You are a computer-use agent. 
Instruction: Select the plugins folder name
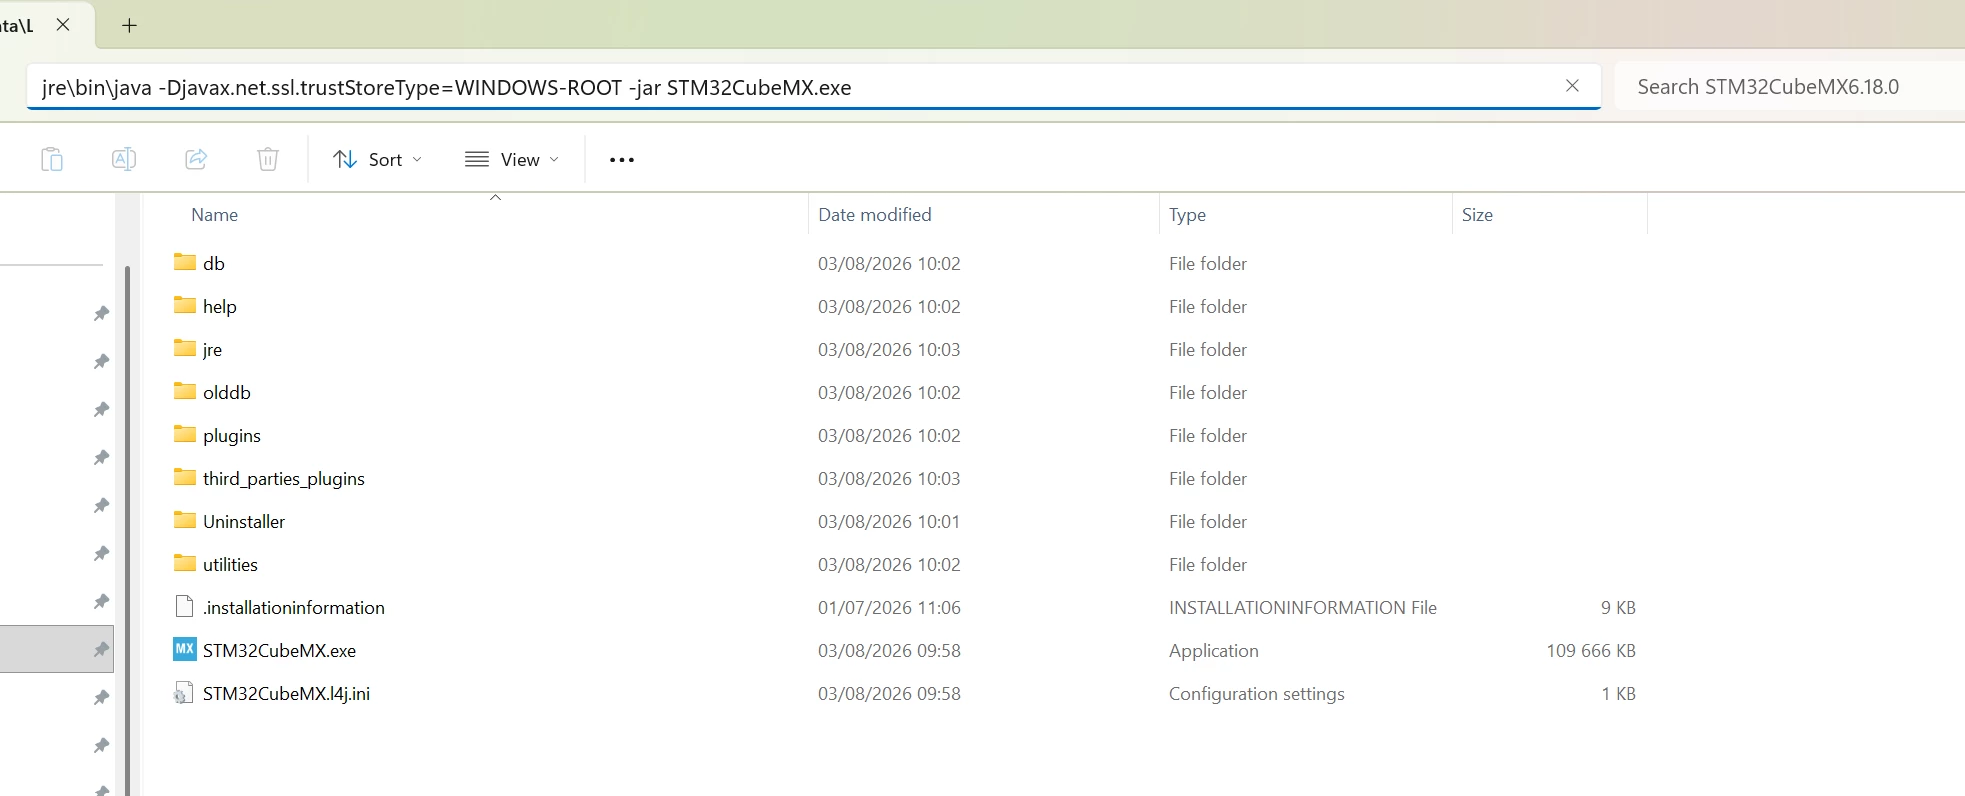click(x=232, y=436)
